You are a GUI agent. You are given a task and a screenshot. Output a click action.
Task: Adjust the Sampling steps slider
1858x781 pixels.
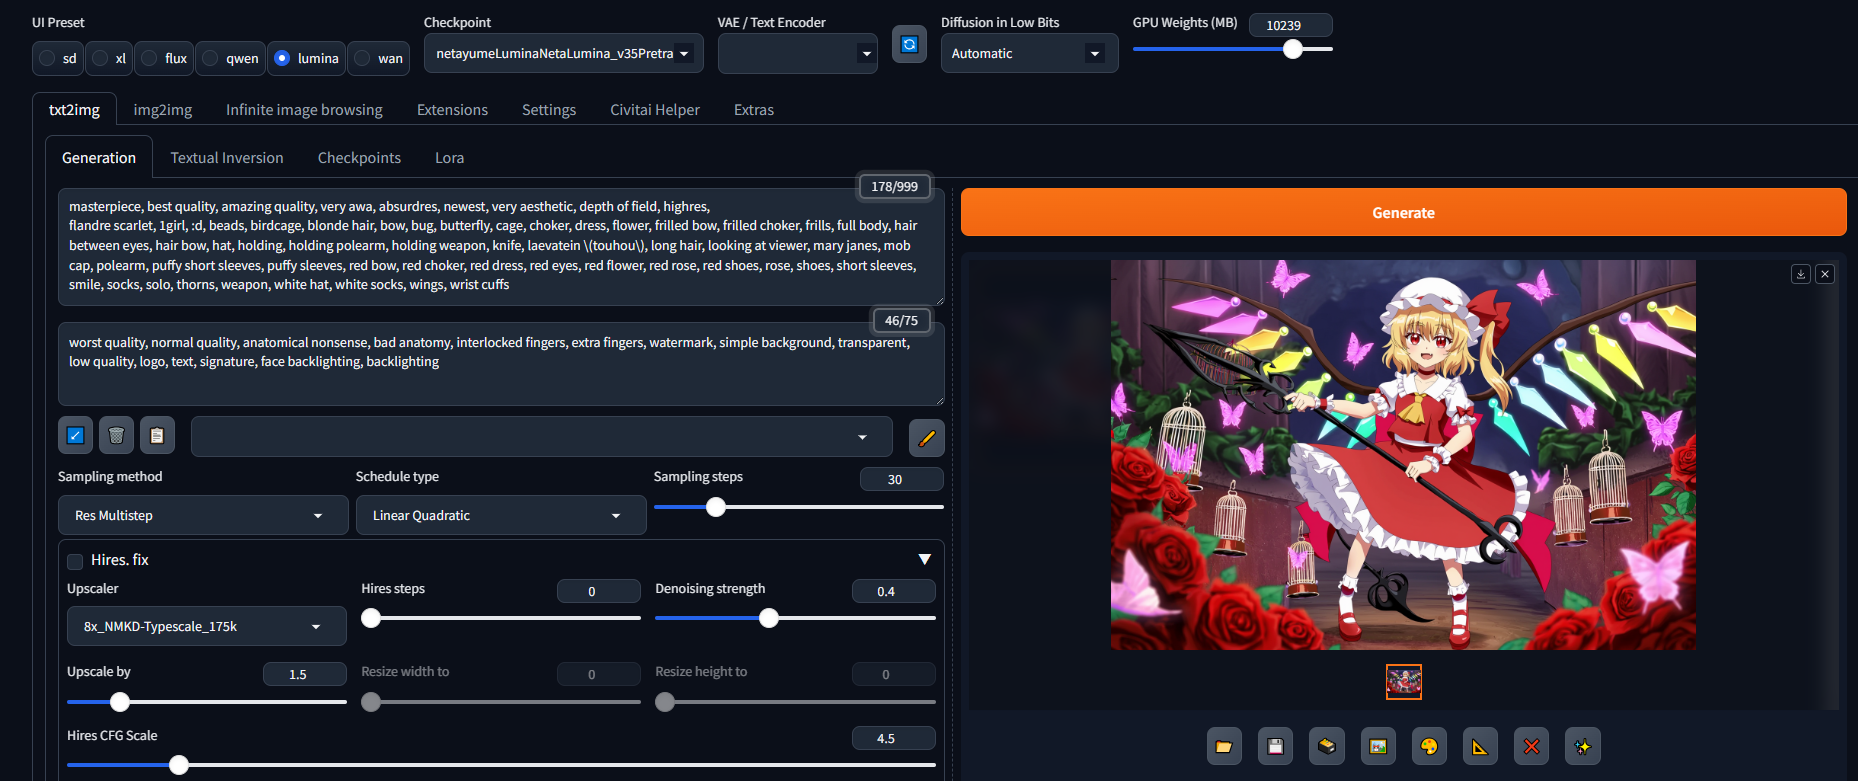click(798, 507)
